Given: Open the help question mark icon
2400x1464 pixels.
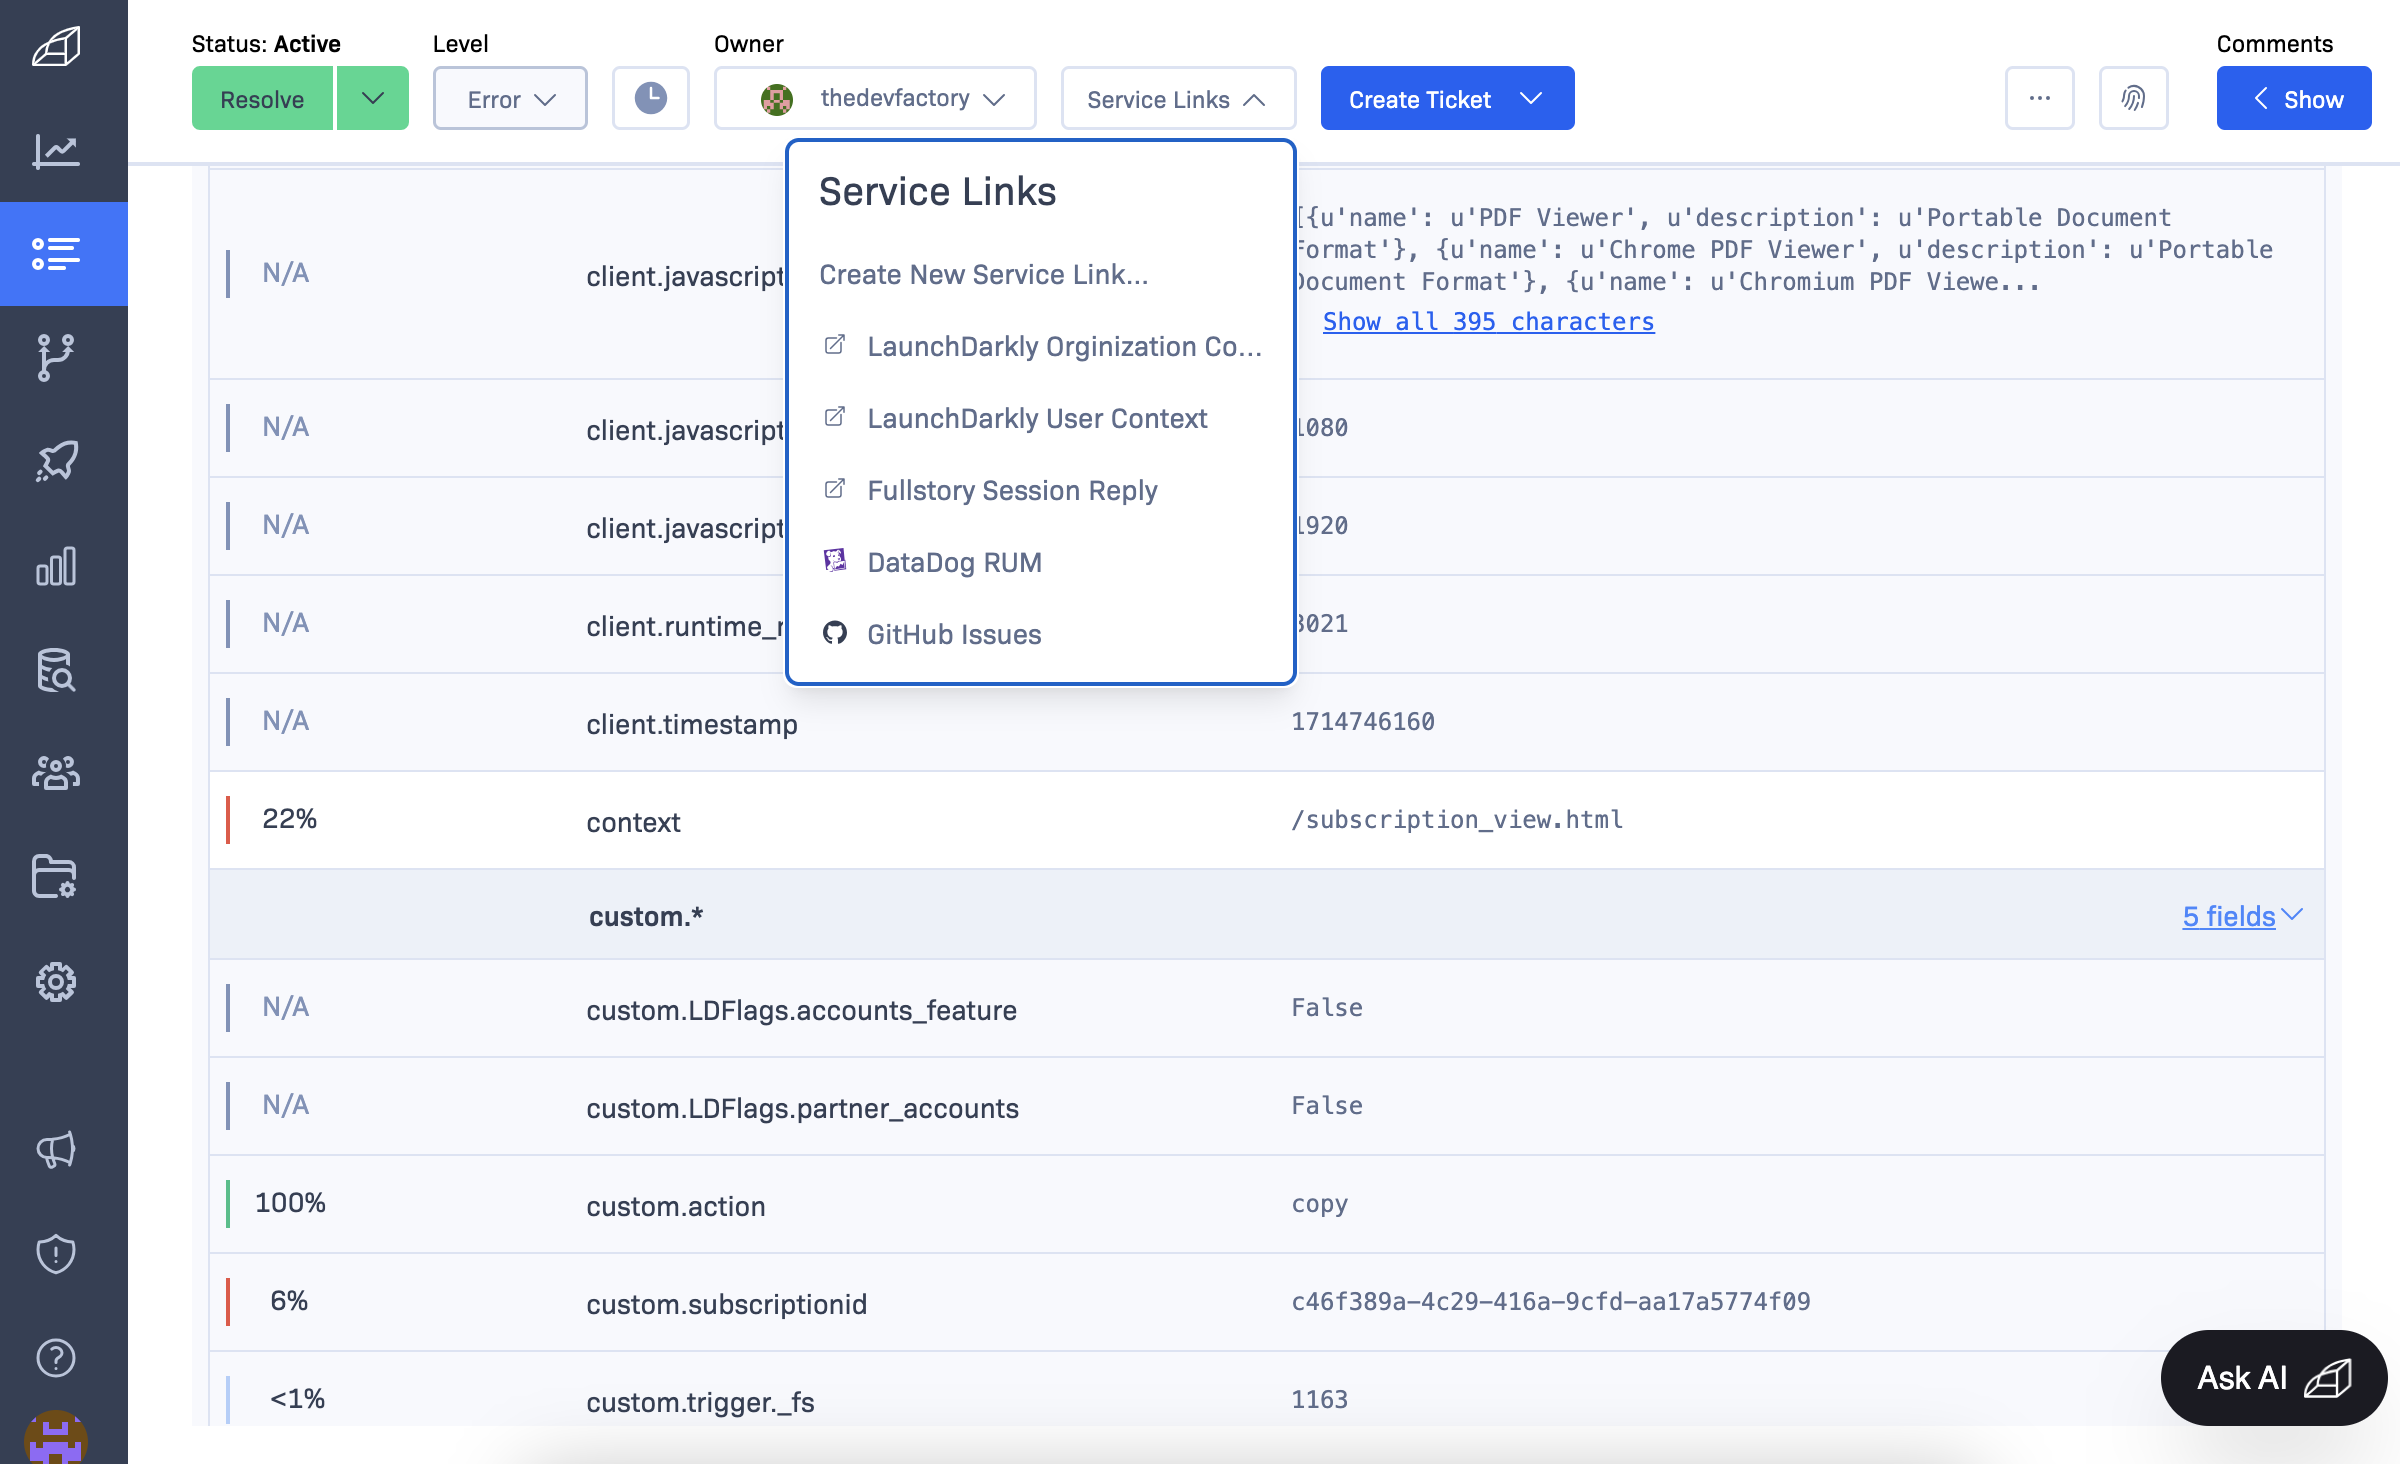Looking at the screenshot, I should point(56,1358).
